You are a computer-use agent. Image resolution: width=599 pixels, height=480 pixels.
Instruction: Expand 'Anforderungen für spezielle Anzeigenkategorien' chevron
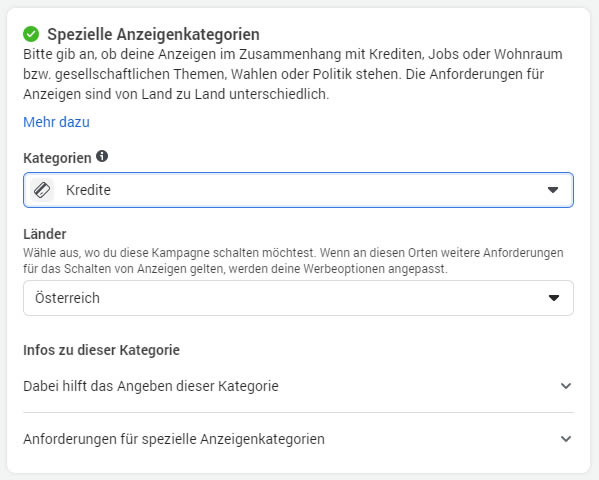coord(566,439)
